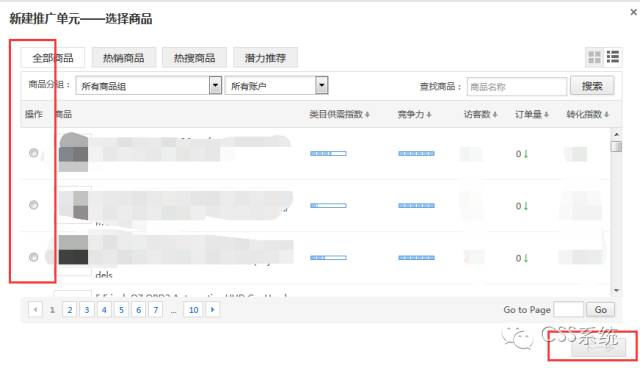Click the 商品名称 search field
The width and height of the screenshot is (640, 368).
coord(517,86)
